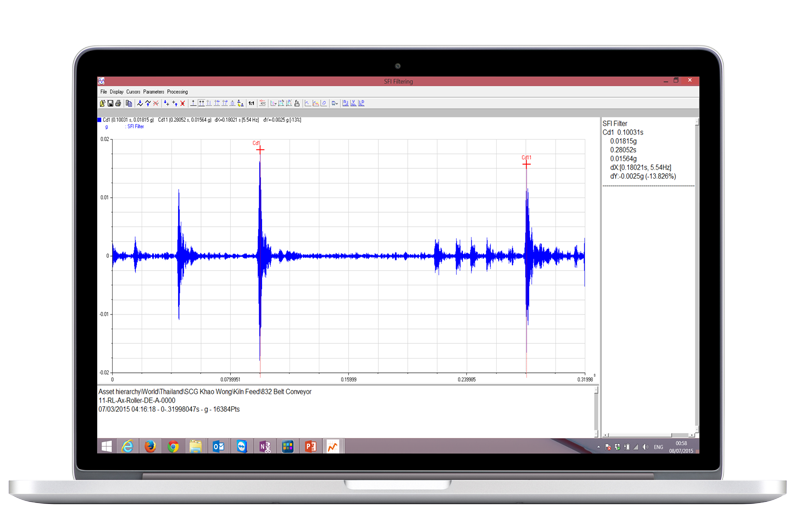Click the blue curve color square

pyautogui.click(x=99, y=120)
